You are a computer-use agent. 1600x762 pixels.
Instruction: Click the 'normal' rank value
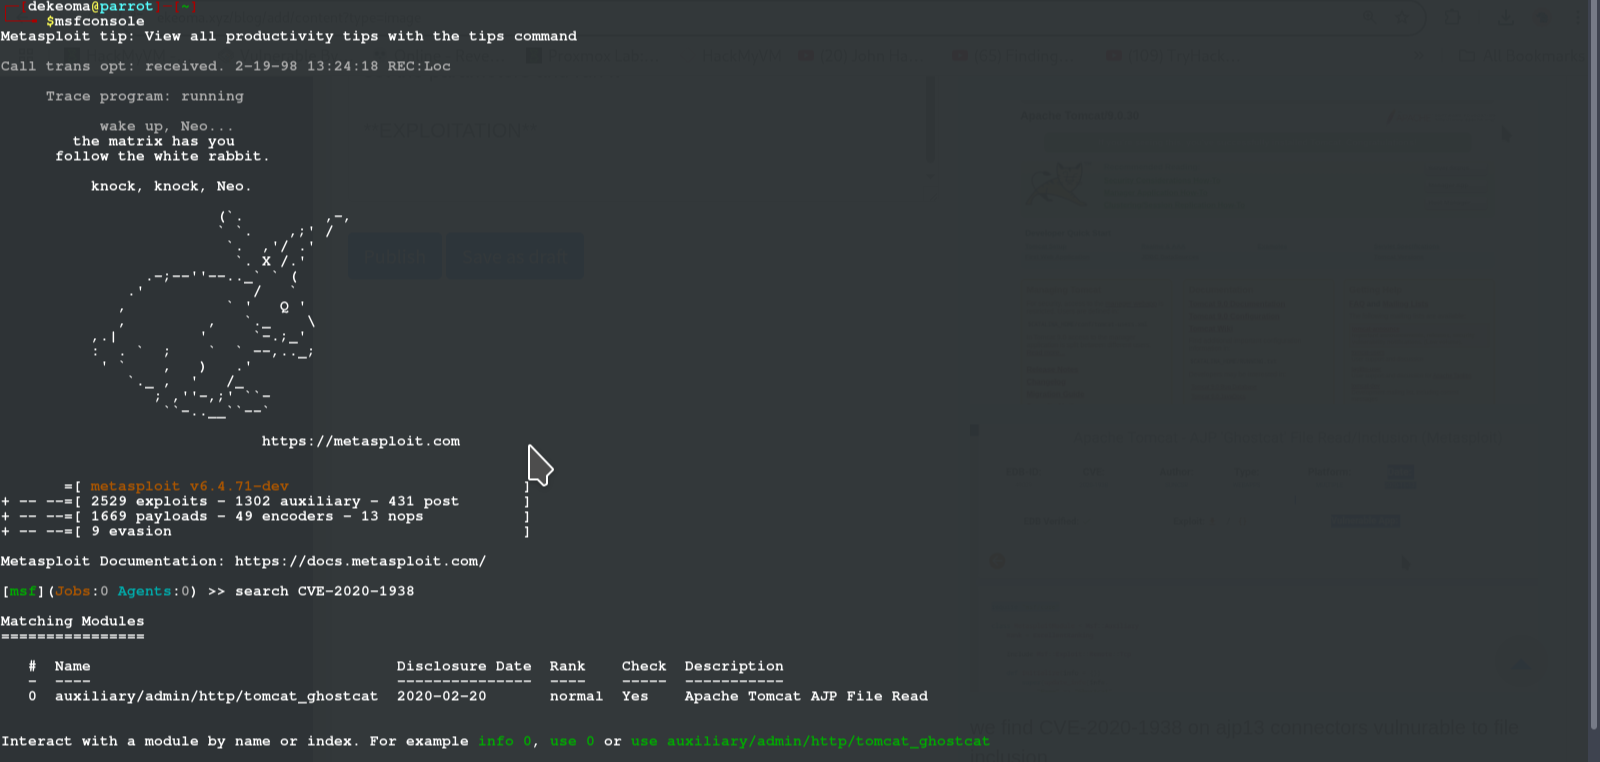point(576,696)
